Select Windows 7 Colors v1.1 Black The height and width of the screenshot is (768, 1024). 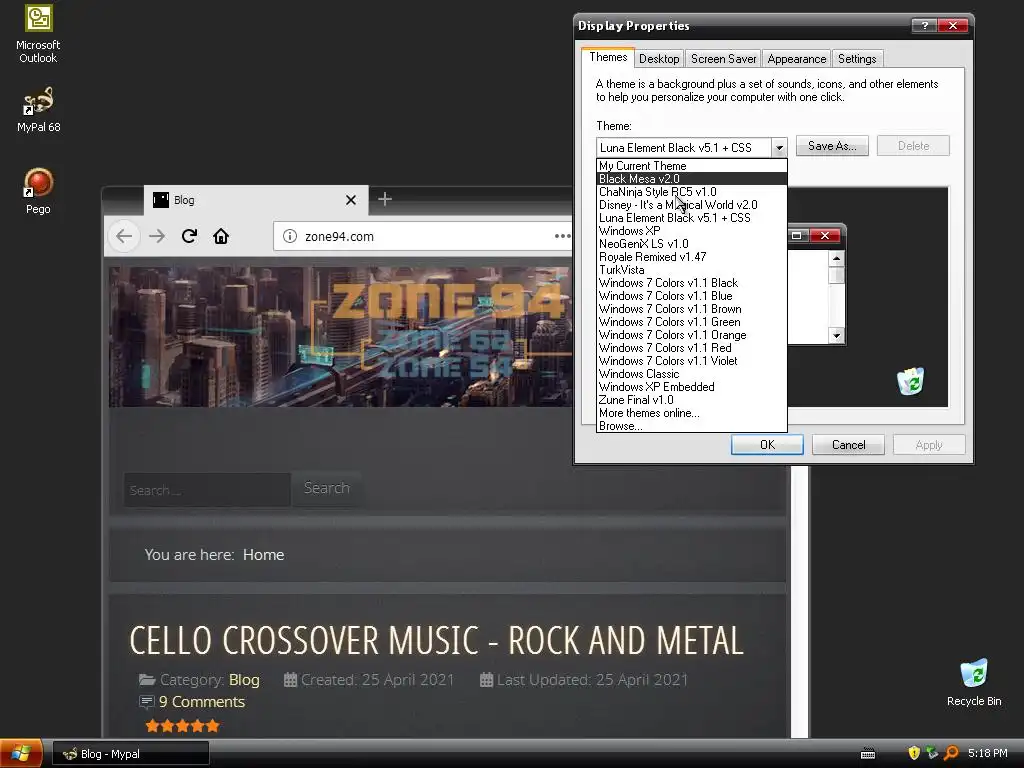[x=692, y=283]
